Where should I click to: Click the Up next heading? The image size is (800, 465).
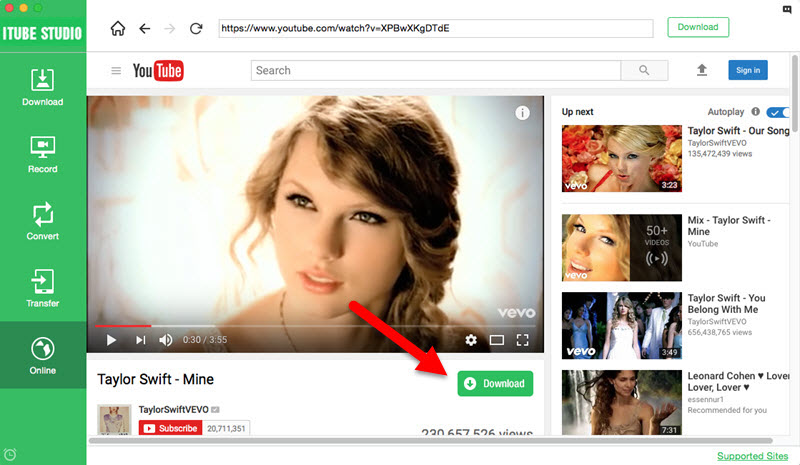578,112
